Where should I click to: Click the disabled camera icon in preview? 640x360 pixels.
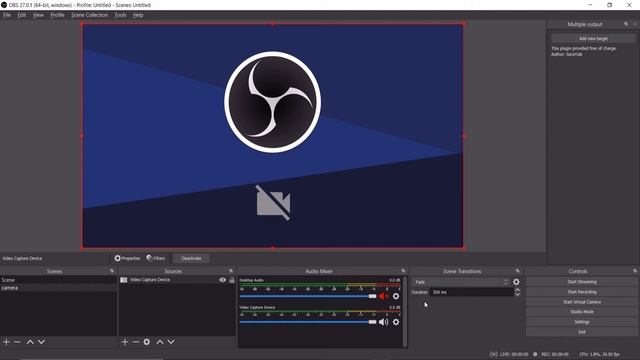point(273,203)
